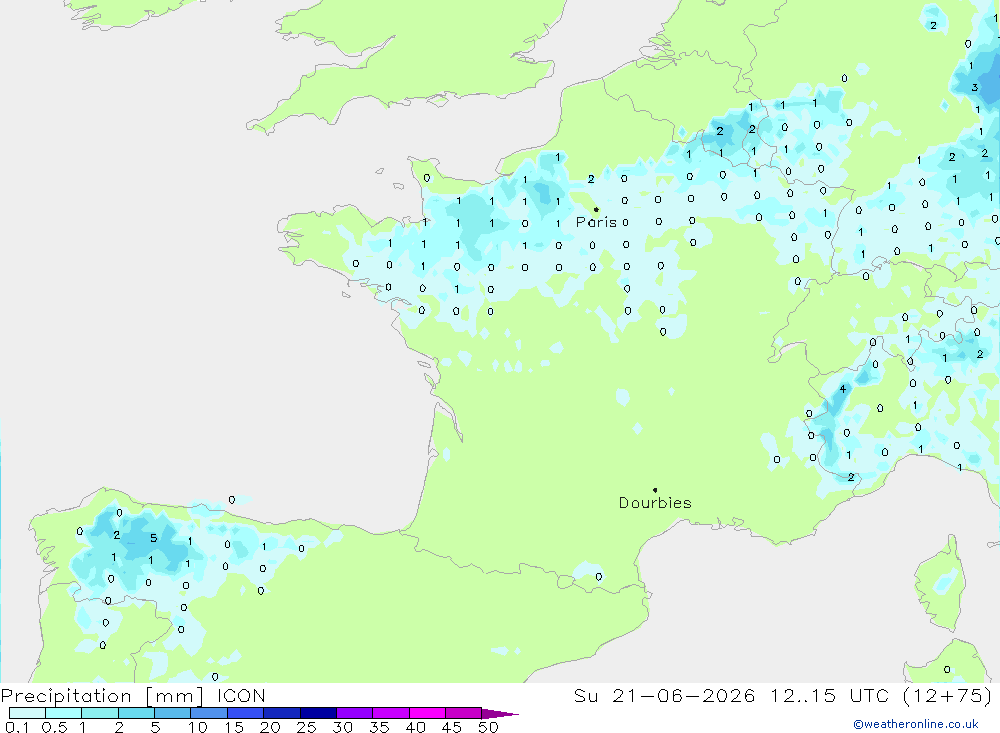Choose the 40–45 mm magenta legend swatch
1000x733 pixels.
[427, 713]
